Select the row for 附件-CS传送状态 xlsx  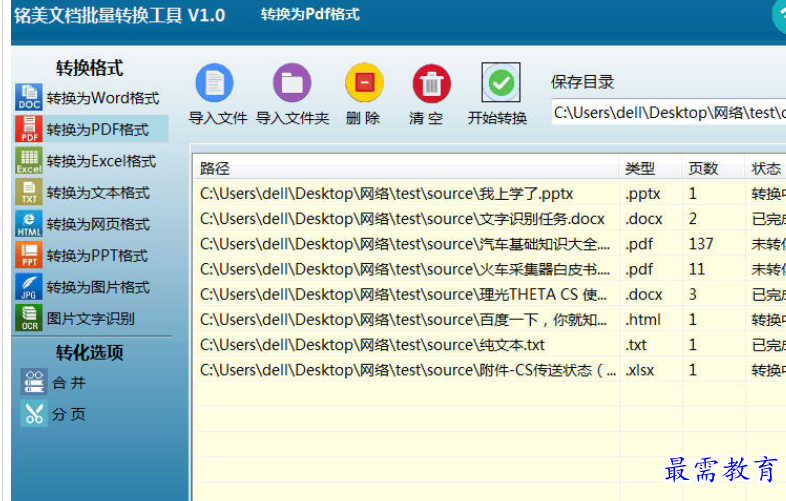(x=490, y=370)
